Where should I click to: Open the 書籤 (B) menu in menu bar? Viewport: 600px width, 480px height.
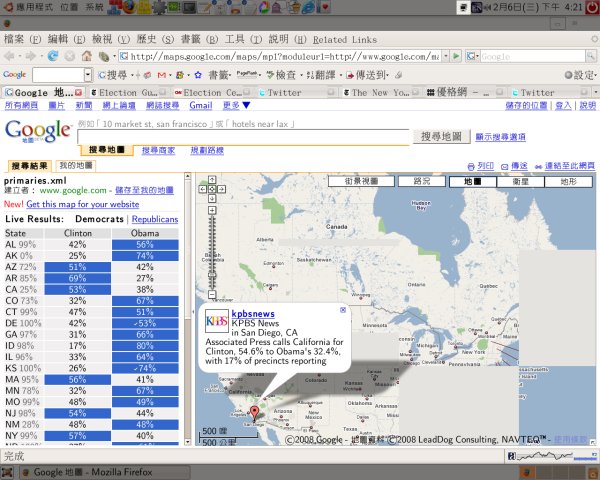199,39
